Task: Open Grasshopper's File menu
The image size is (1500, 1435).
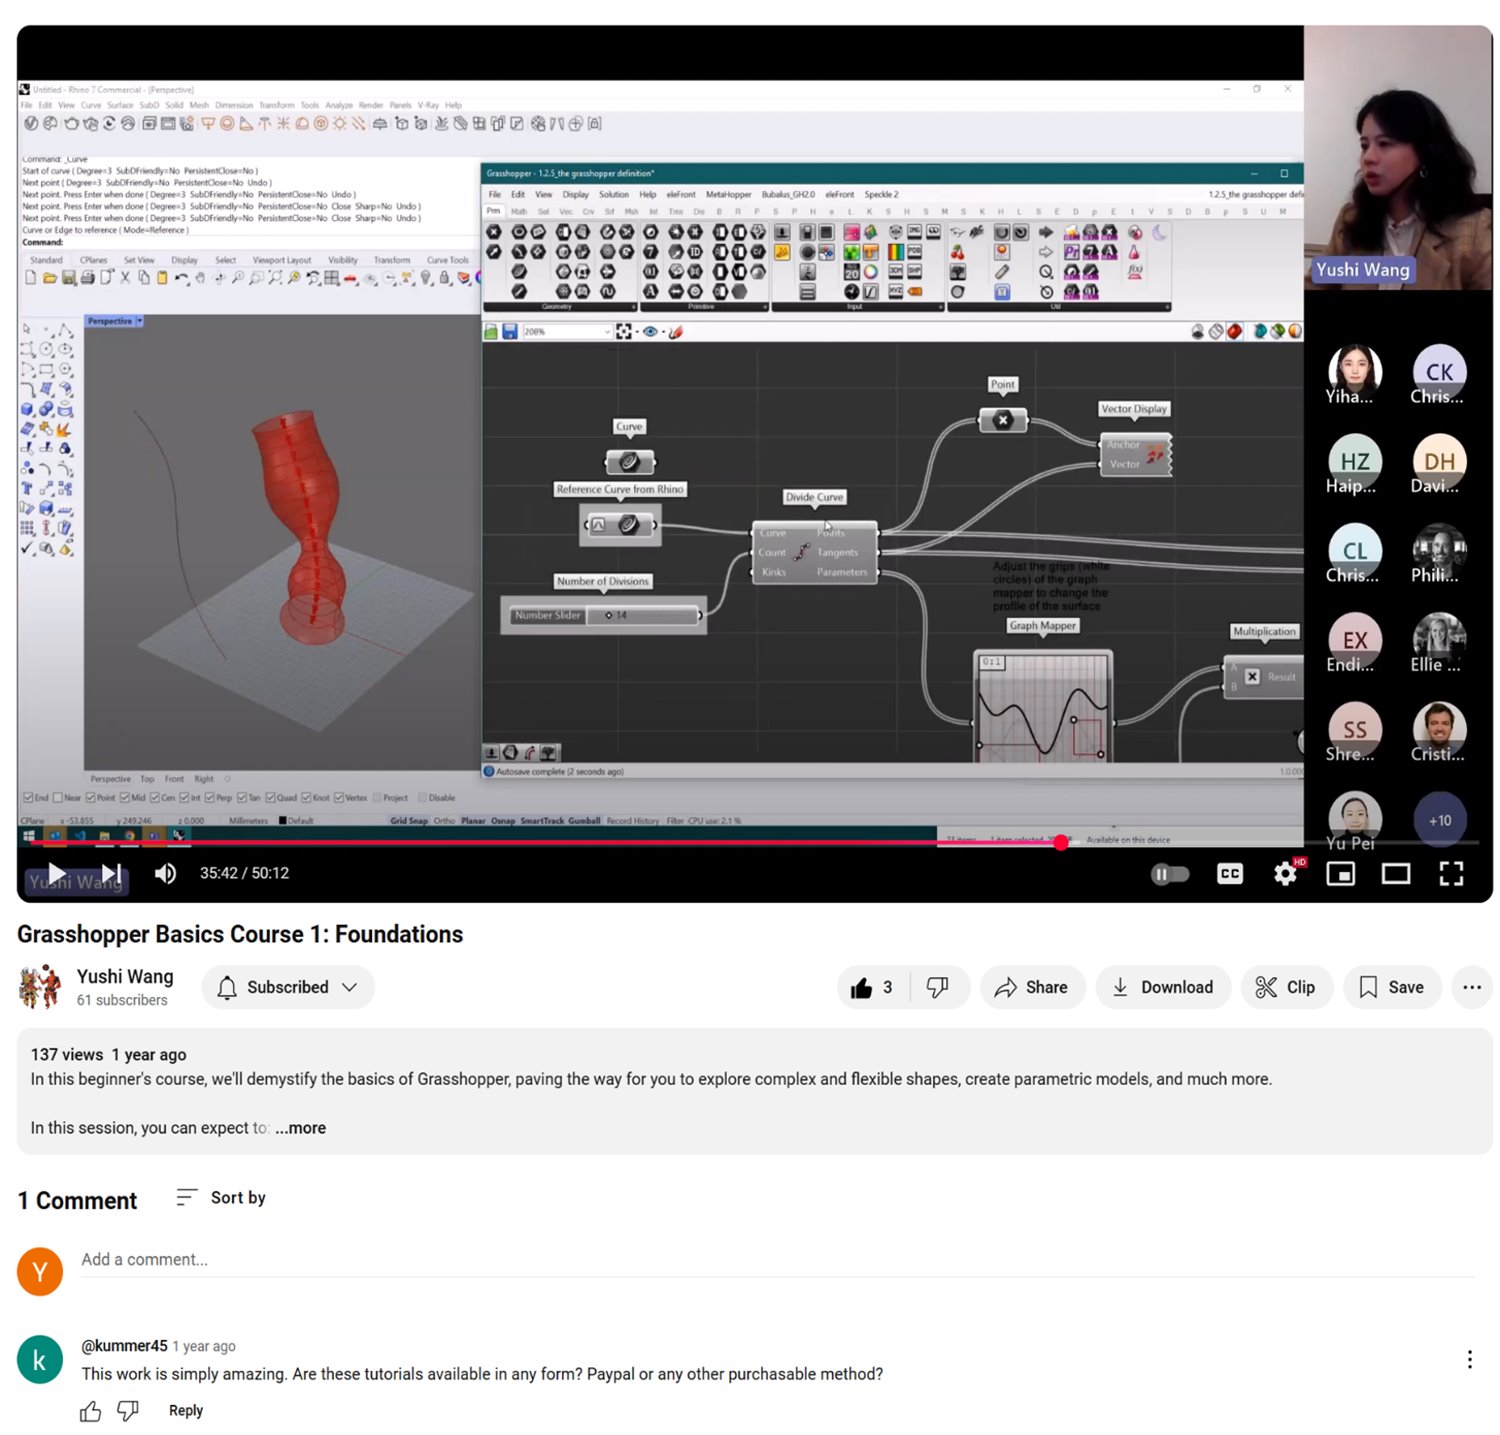Action: pos(495,194)
